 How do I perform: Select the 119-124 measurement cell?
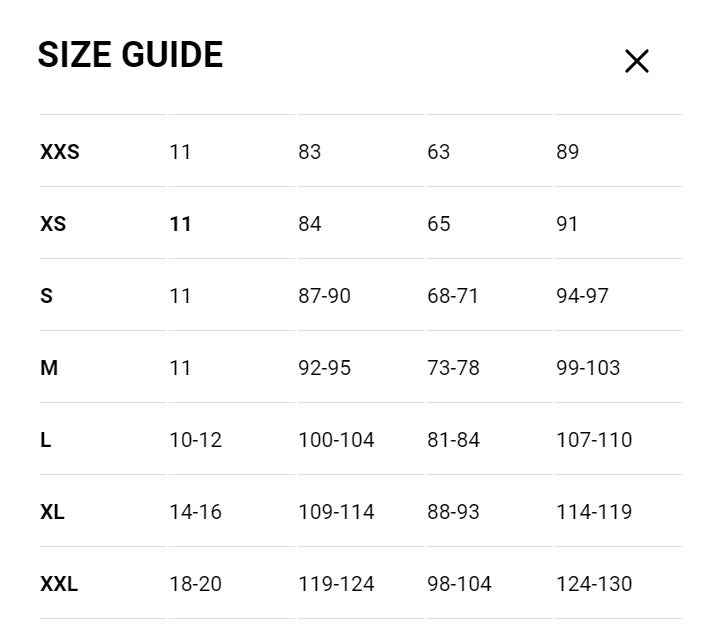[x=336, y=585]
